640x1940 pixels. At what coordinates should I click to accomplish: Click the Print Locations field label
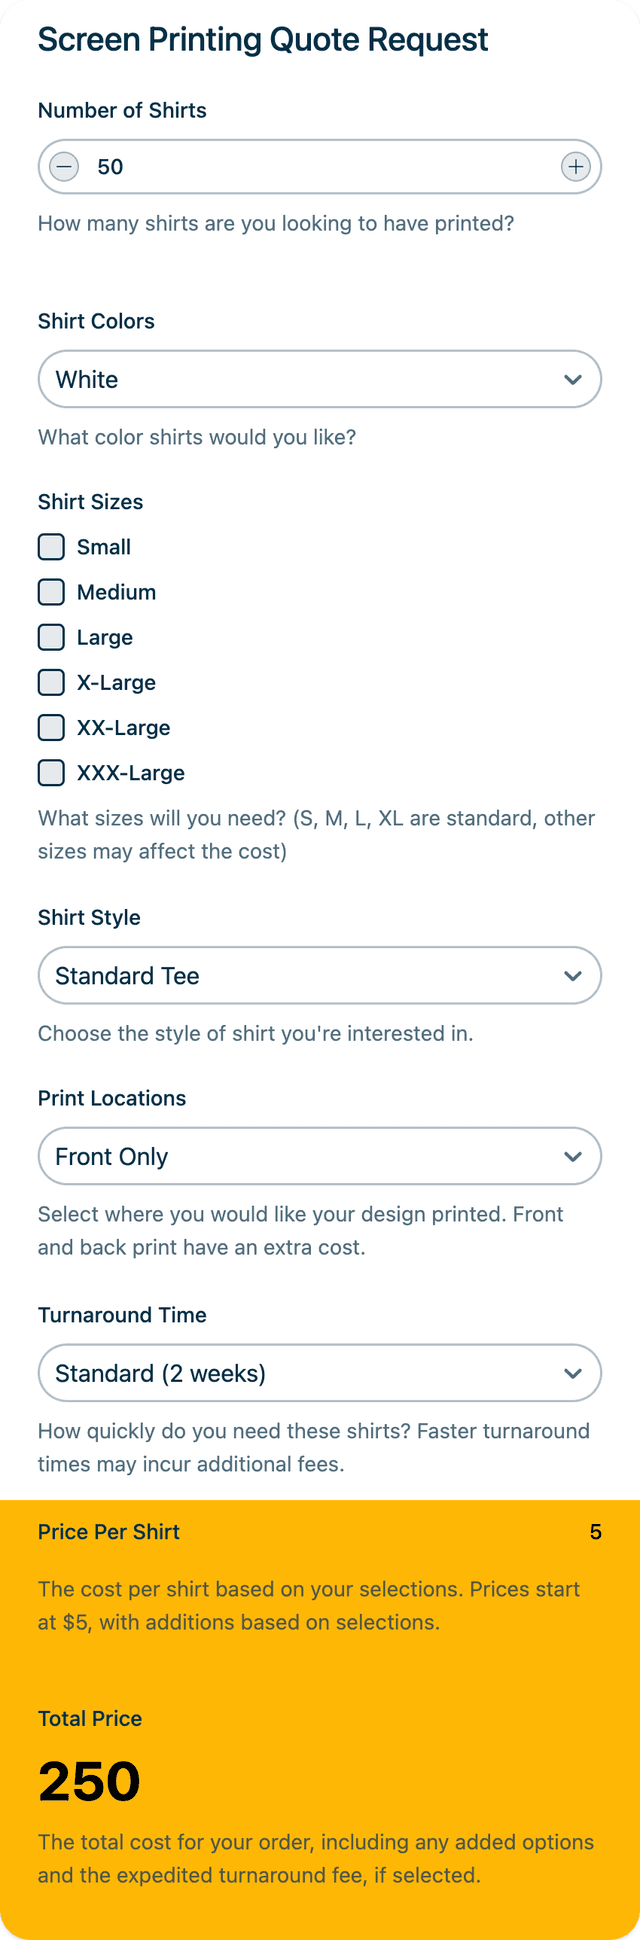(112, 1098)
